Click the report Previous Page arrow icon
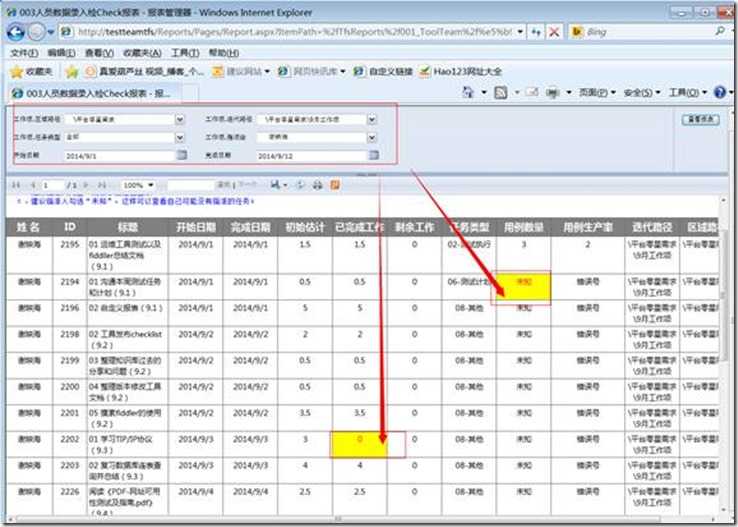The width and height of the screenshot is (738, 527). 32,185
